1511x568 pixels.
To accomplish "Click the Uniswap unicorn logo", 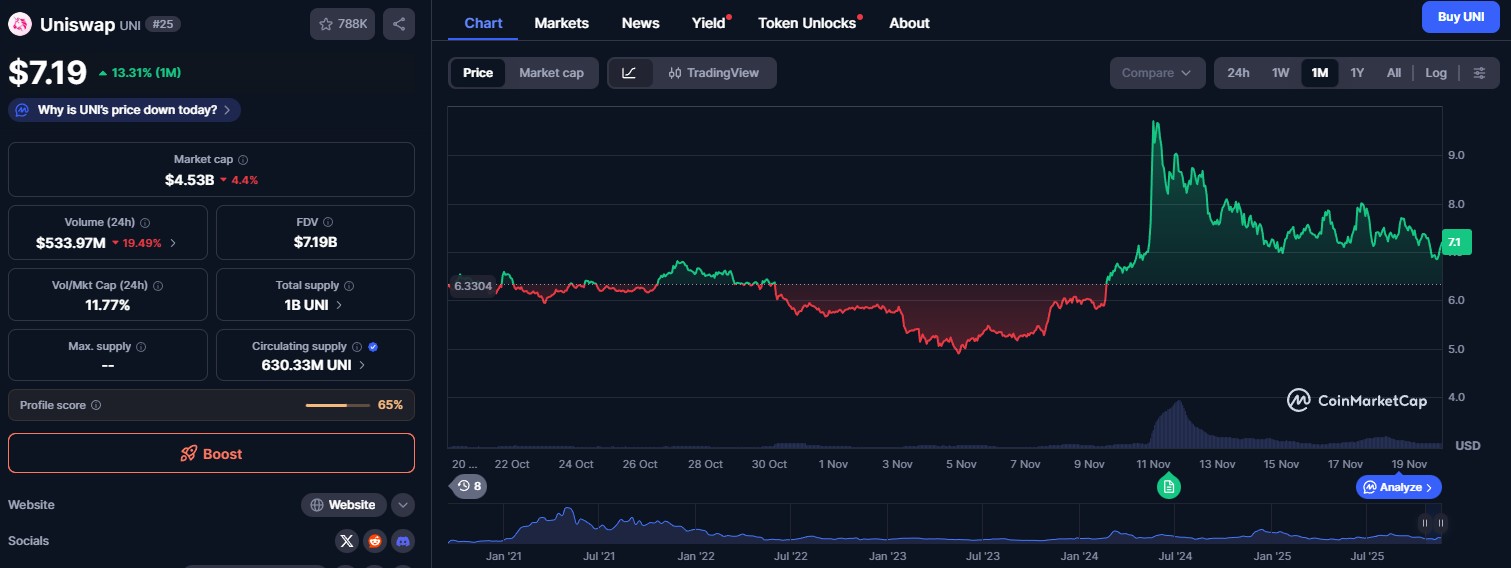I will coord(20,24).
